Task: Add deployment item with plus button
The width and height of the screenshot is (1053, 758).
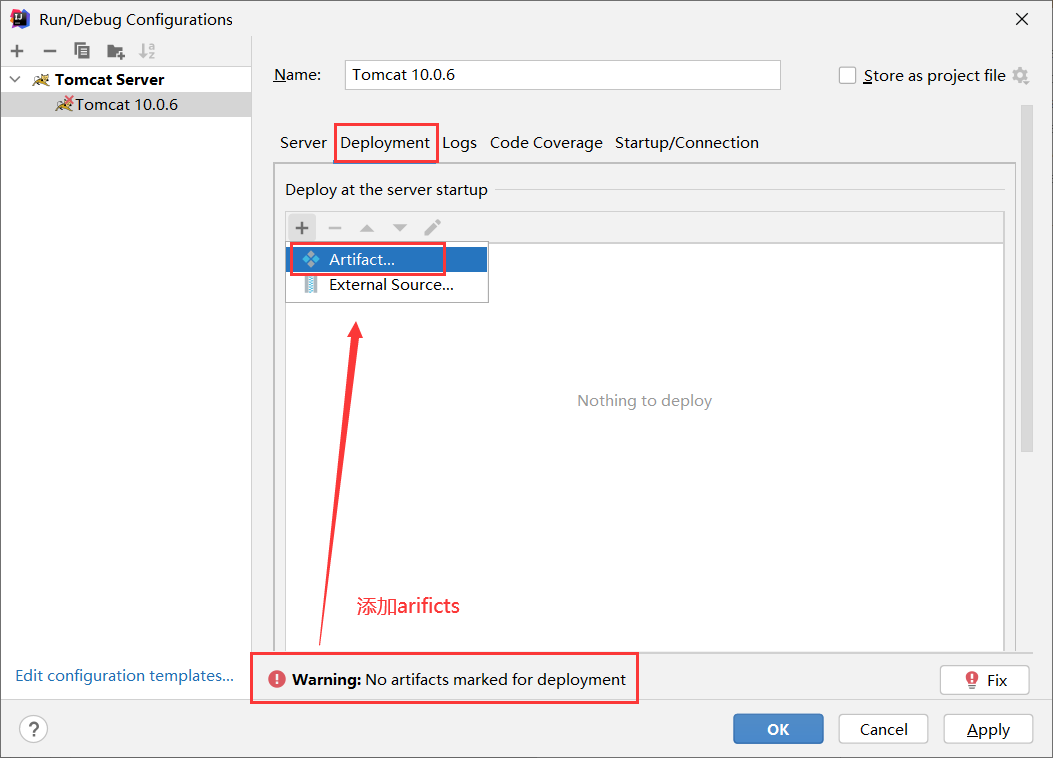Action: click(x=302, y=228)
